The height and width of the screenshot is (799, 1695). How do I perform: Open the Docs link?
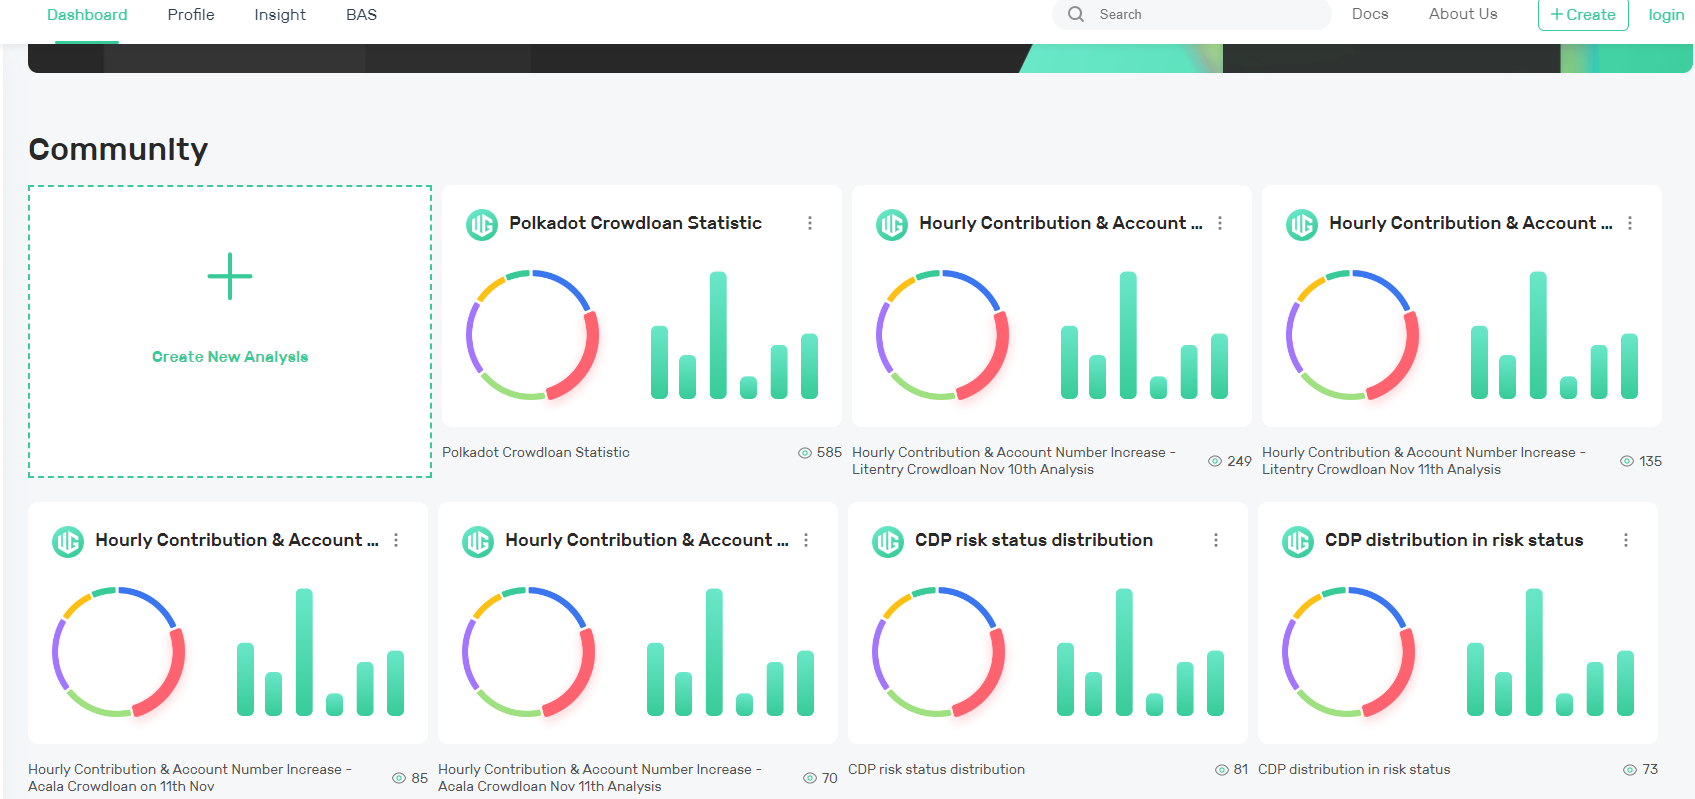coord(1370,14)
